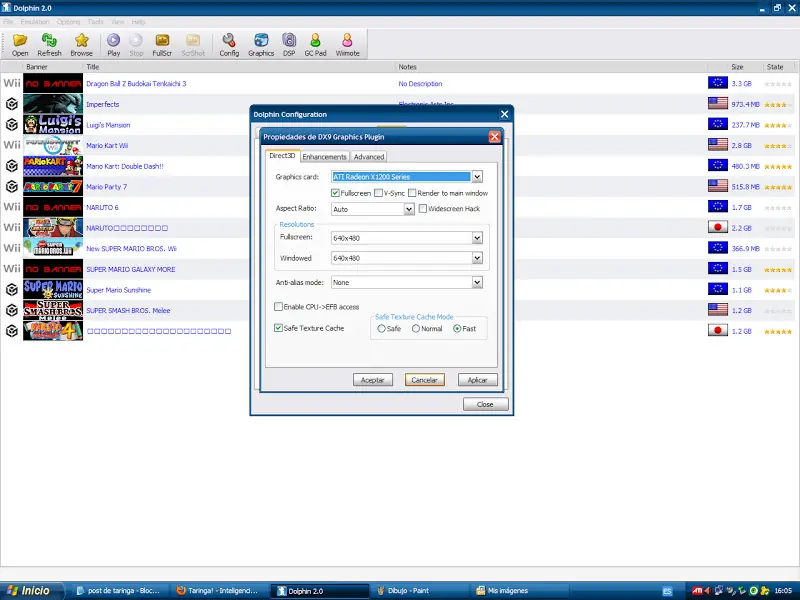Open the Emulation menu
The width and height of the screenshot is (800, 600).
[35, 22]
